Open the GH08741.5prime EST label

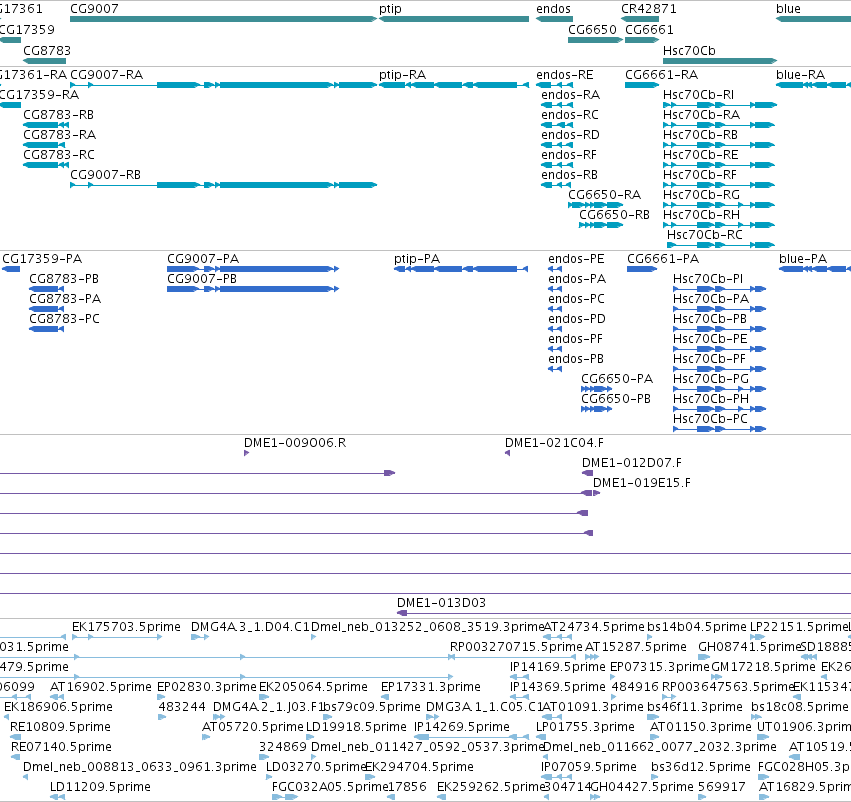[x=750, y=647]
